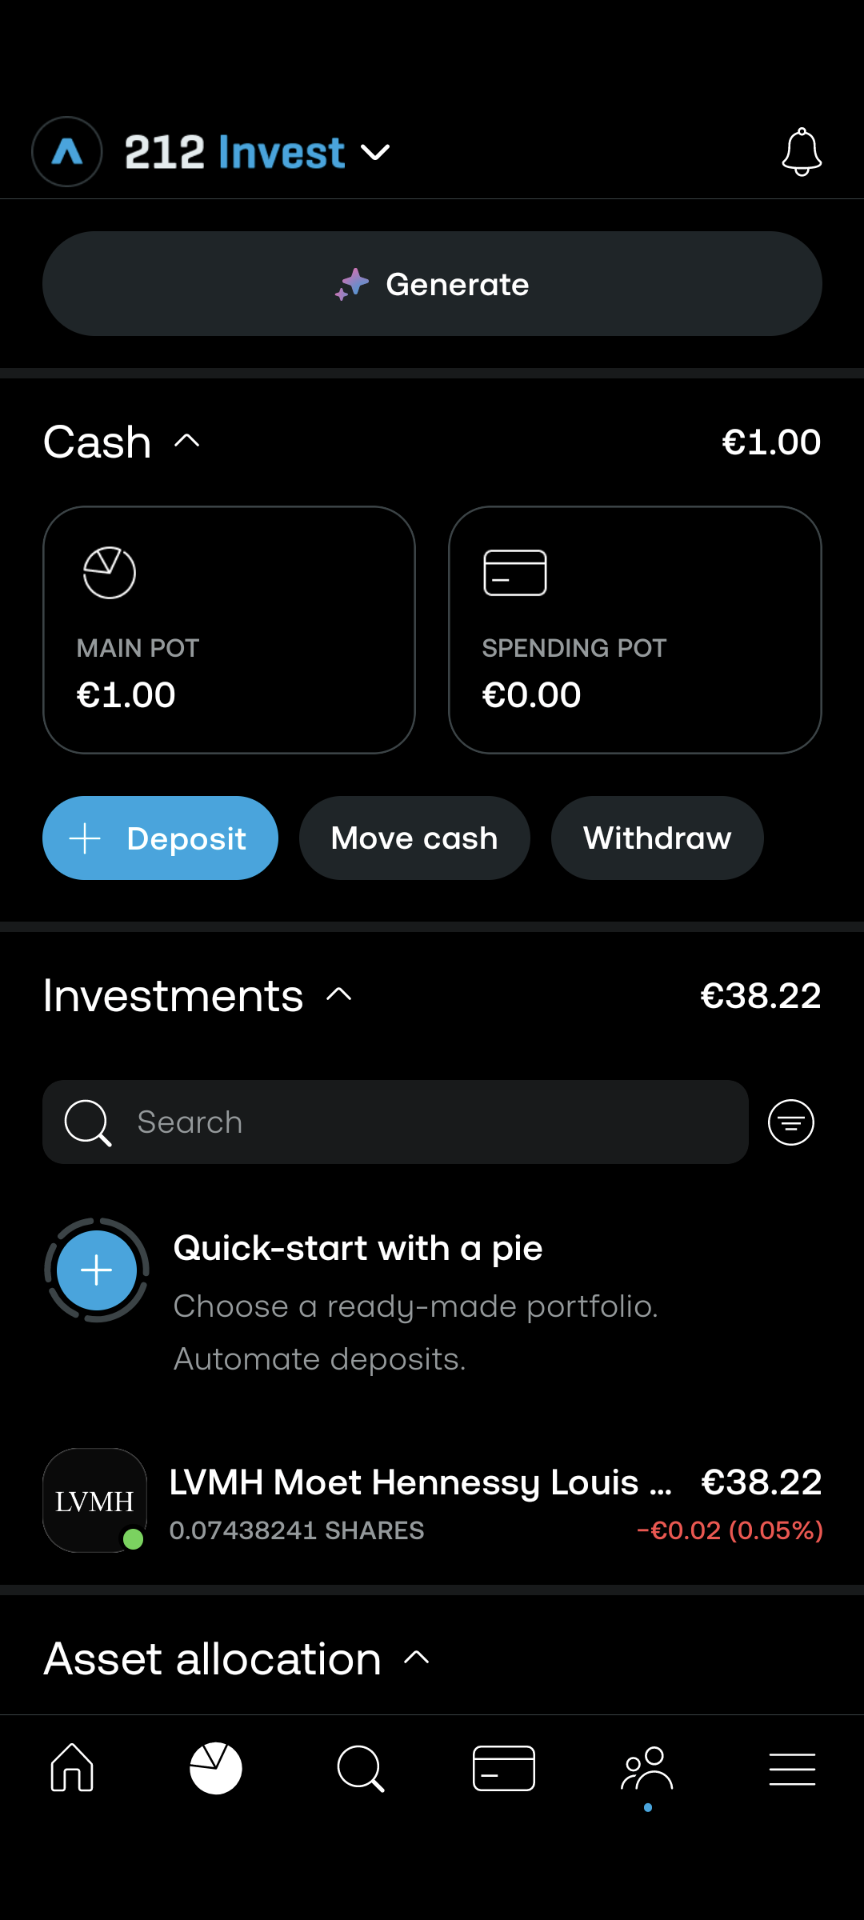Screen dimensions: 864x1920
Task: Open the Spending Pot card
Action: (635, 629)
